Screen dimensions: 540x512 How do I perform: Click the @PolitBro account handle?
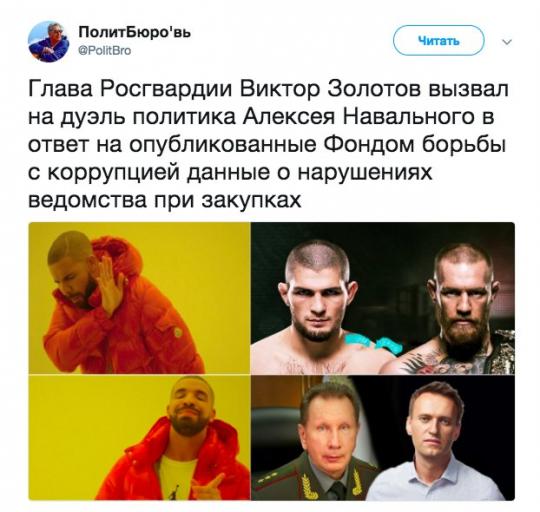point(105,51)
